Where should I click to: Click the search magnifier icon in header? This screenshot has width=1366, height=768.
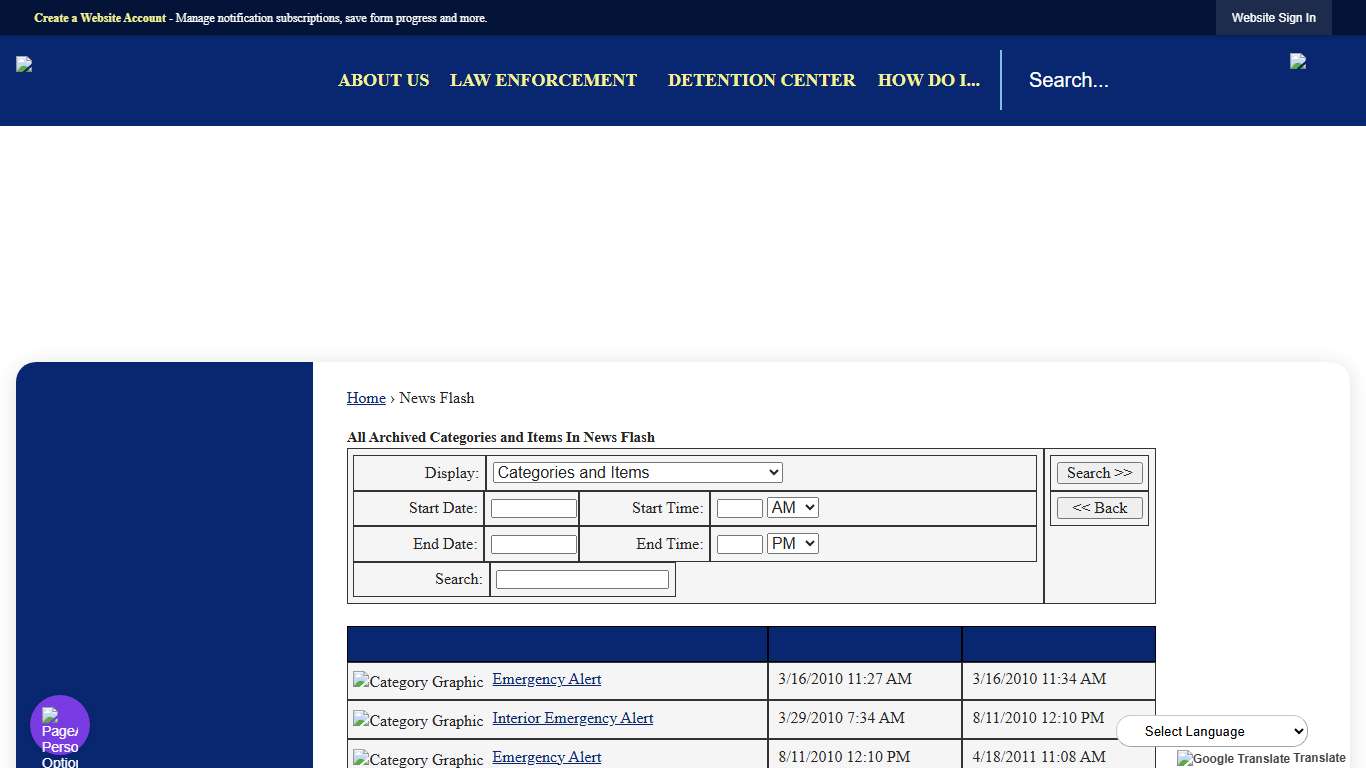tap(1298, 62)
